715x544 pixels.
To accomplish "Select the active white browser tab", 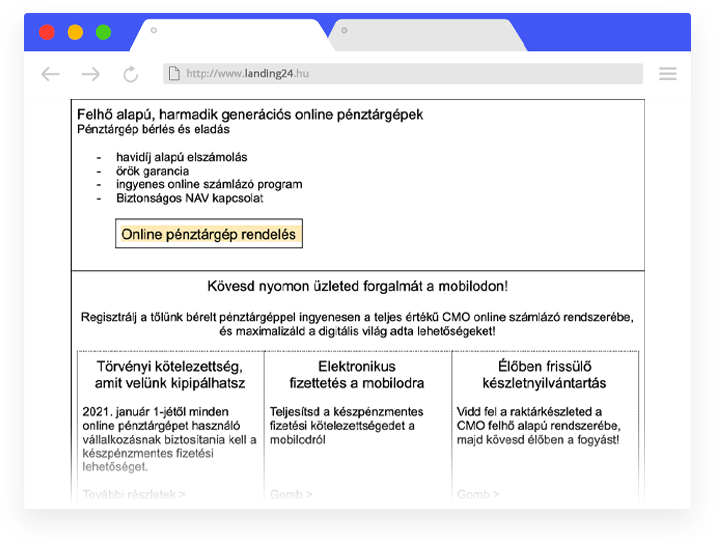I will coord(235,35).
